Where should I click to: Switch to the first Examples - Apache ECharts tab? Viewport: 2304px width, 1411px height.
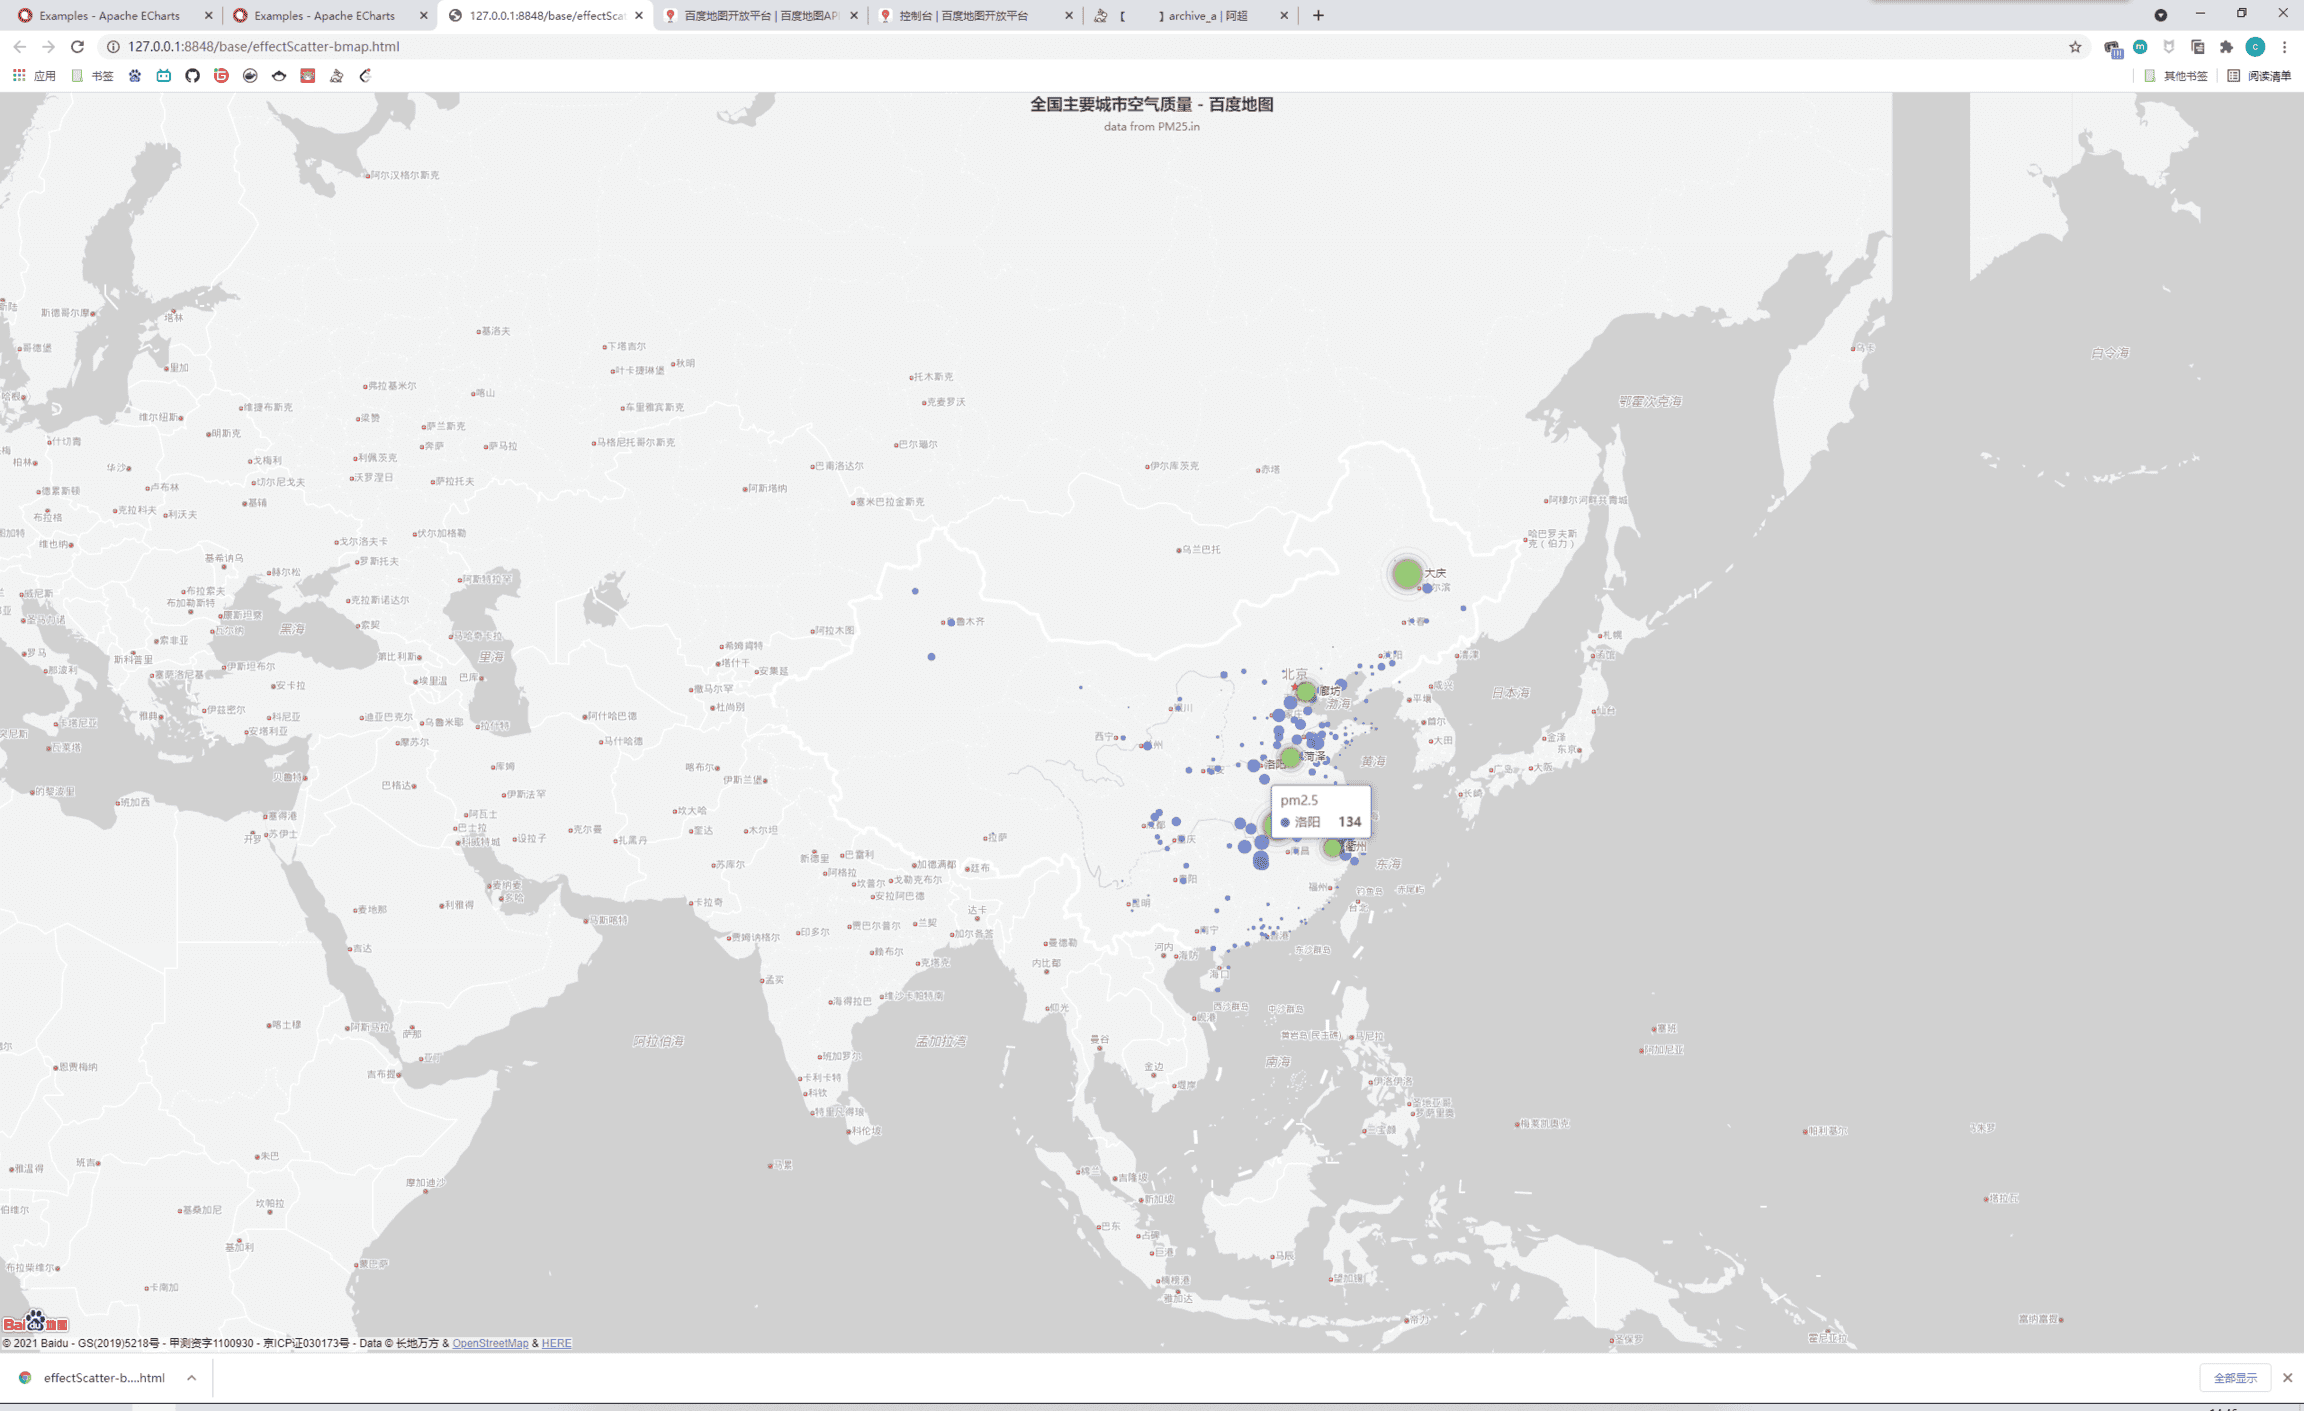click(108, 16)
